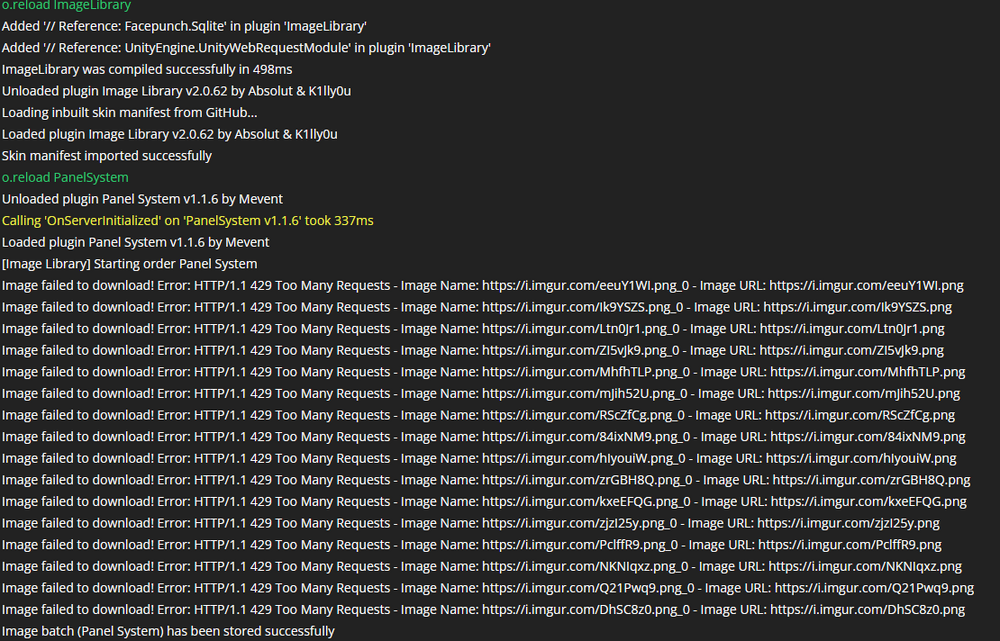
Task: Open the Image URL link for Ik9YSZS.png
Action: (857, 307)
